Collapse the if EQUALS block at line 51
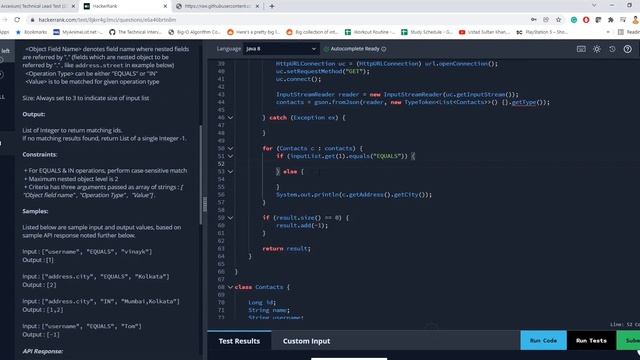640x360 pixels. [230, 156]
